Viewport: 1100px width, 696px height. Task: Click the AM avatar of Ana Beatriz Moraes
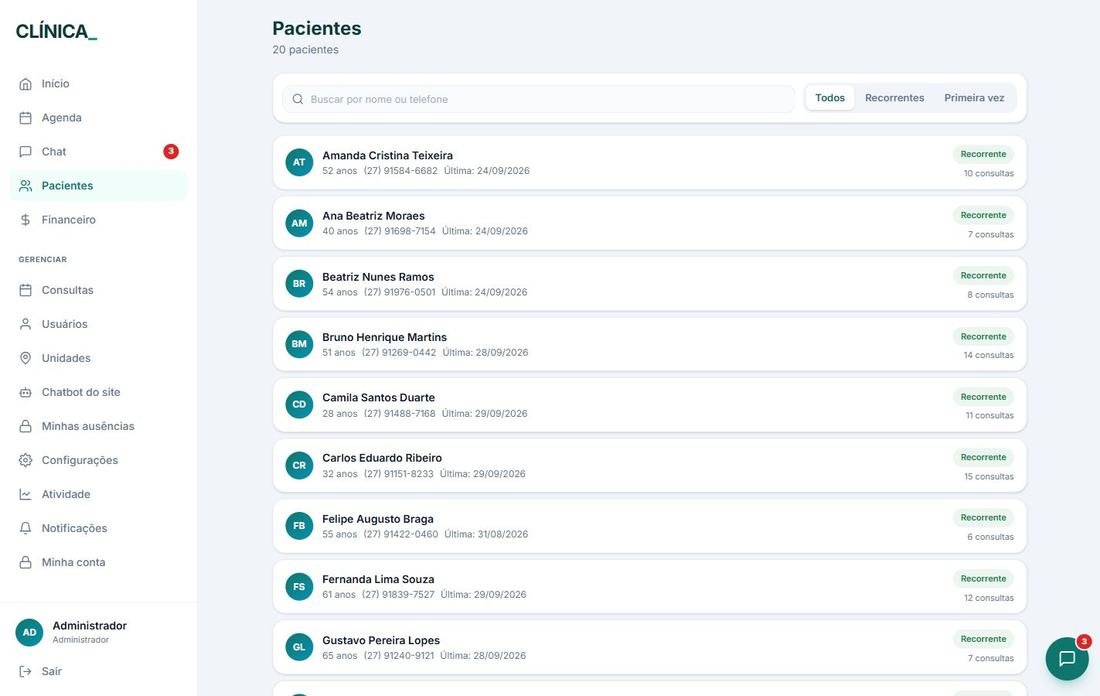pos(299,223)
